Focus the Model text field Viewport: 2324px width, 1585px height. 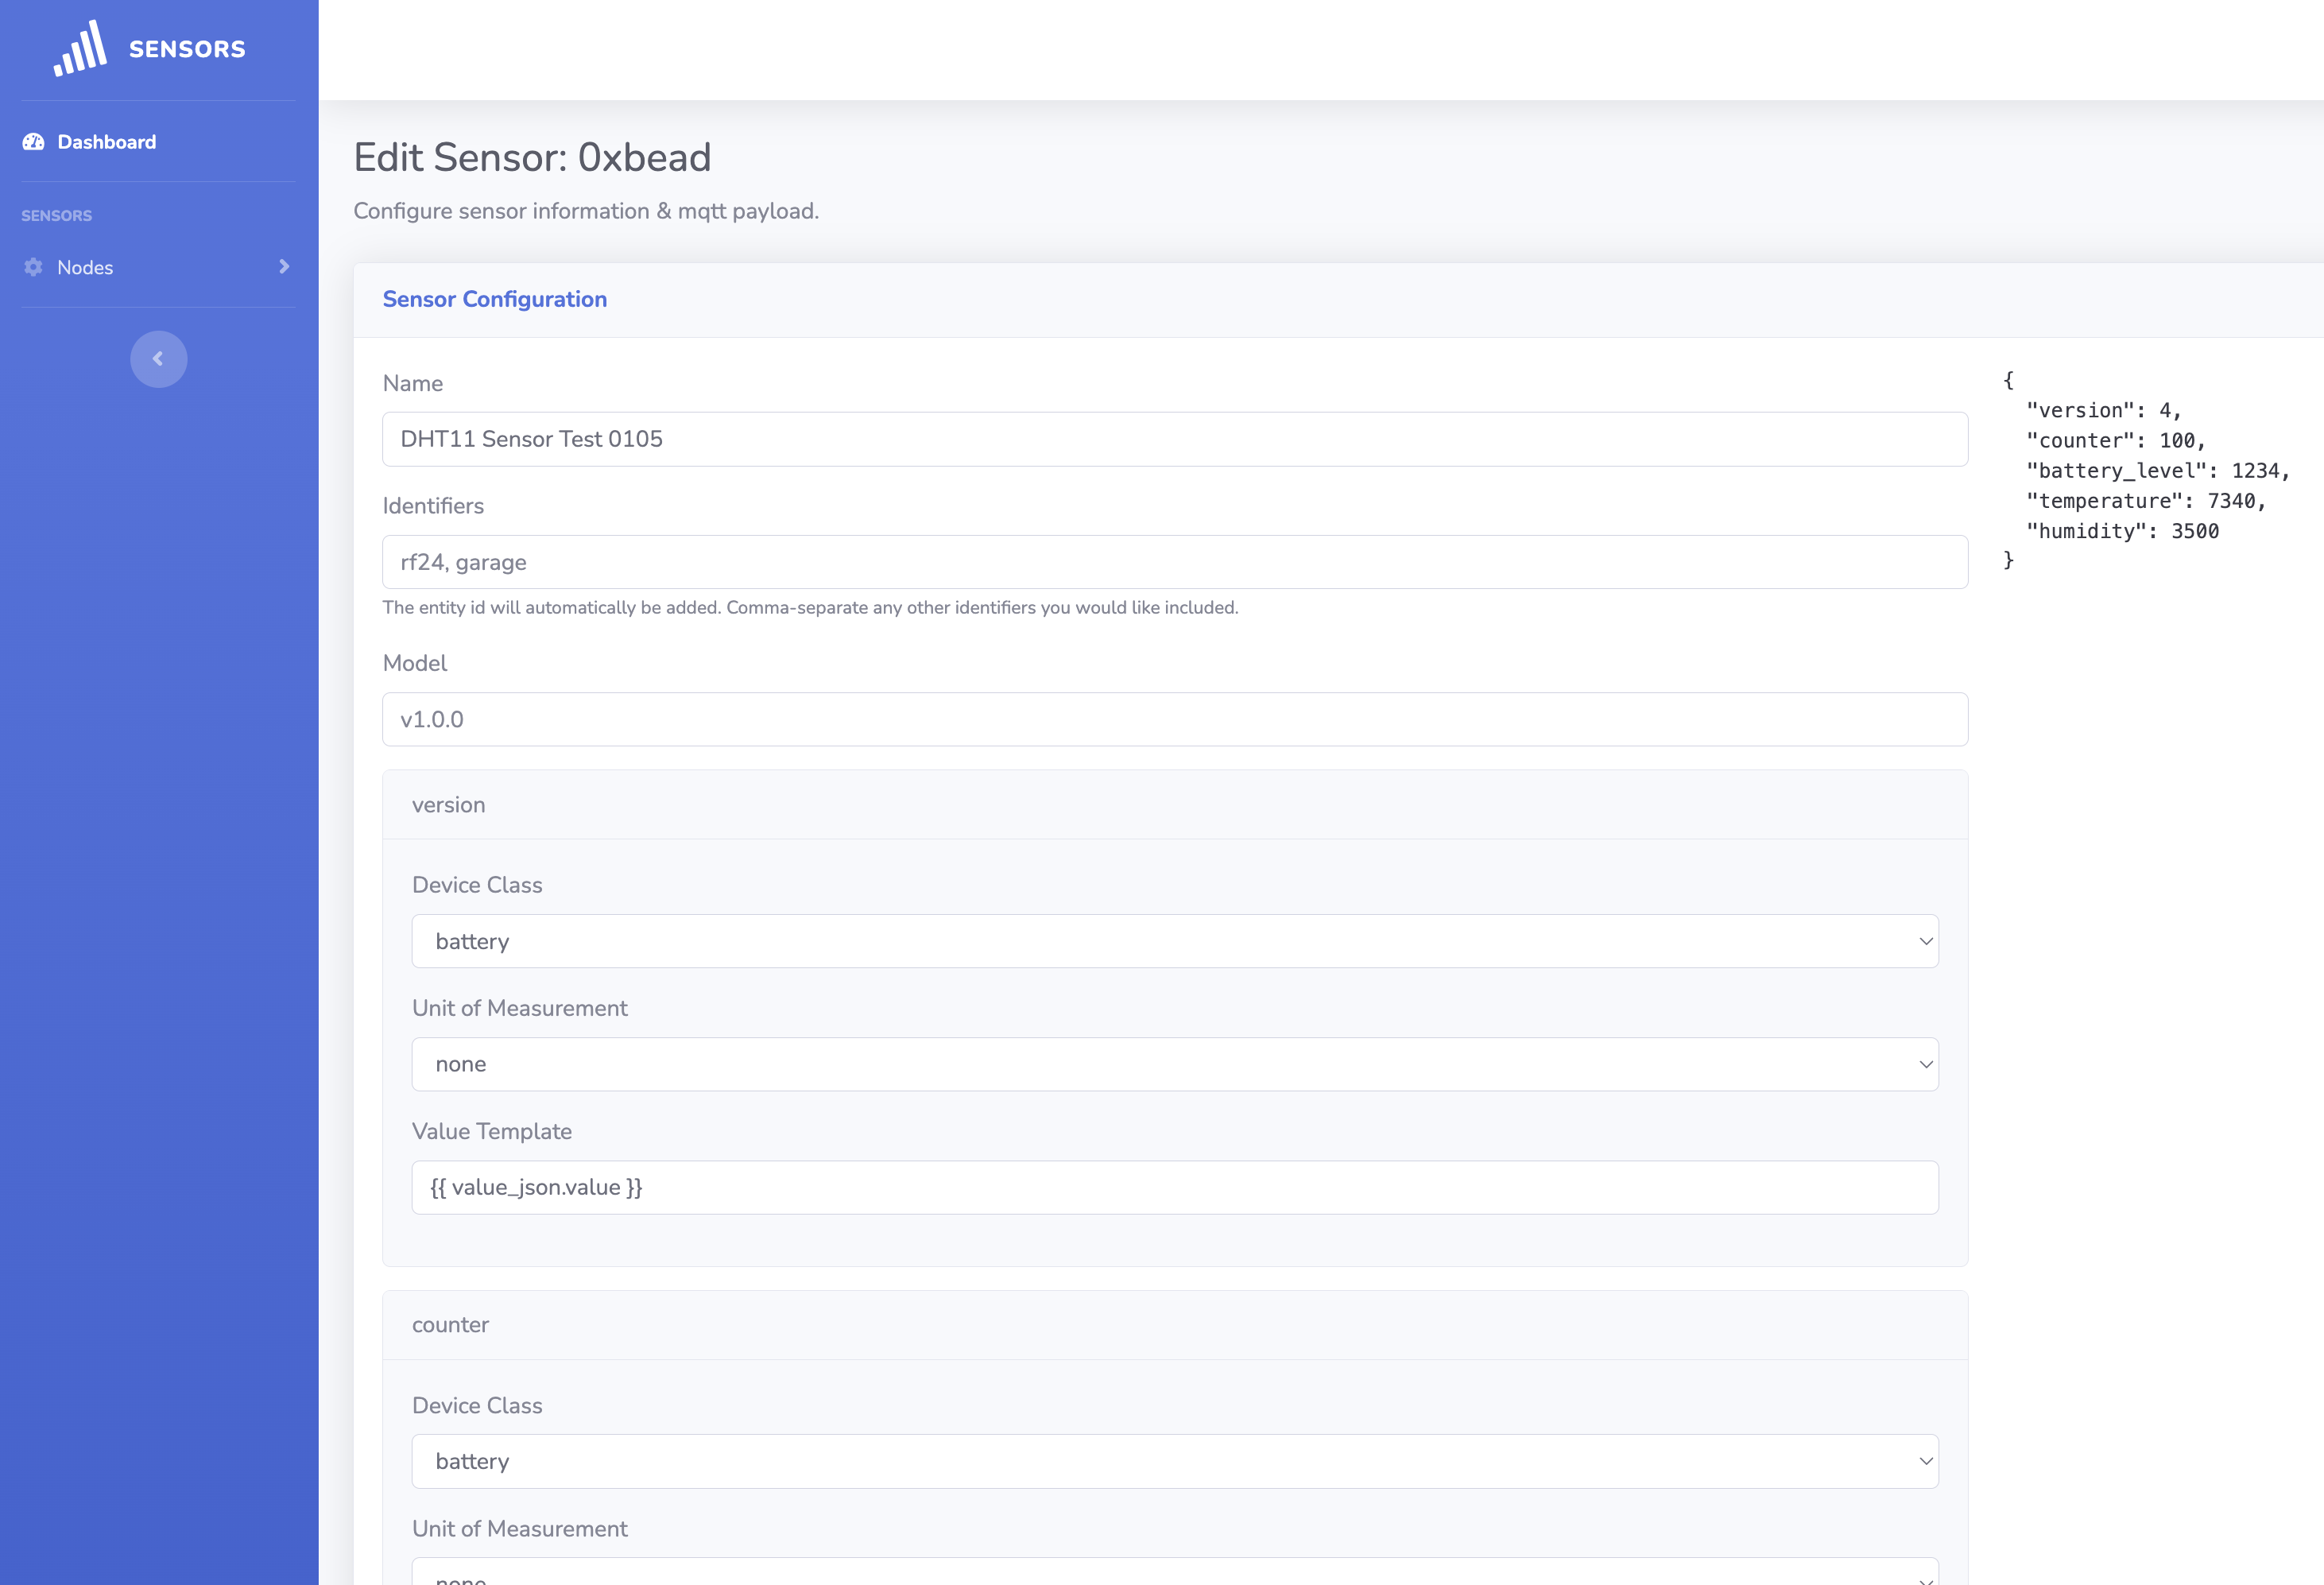tap(1174, 719)
